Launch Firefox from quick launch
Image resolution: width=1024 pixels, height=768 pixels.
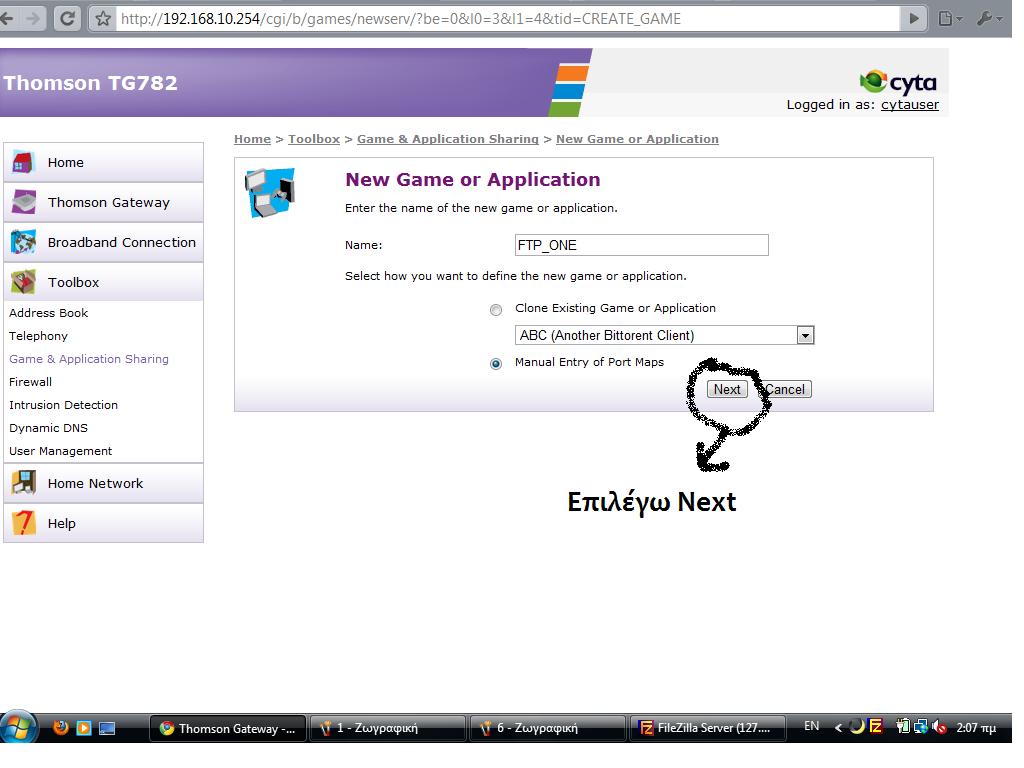(x=61, y=727)
